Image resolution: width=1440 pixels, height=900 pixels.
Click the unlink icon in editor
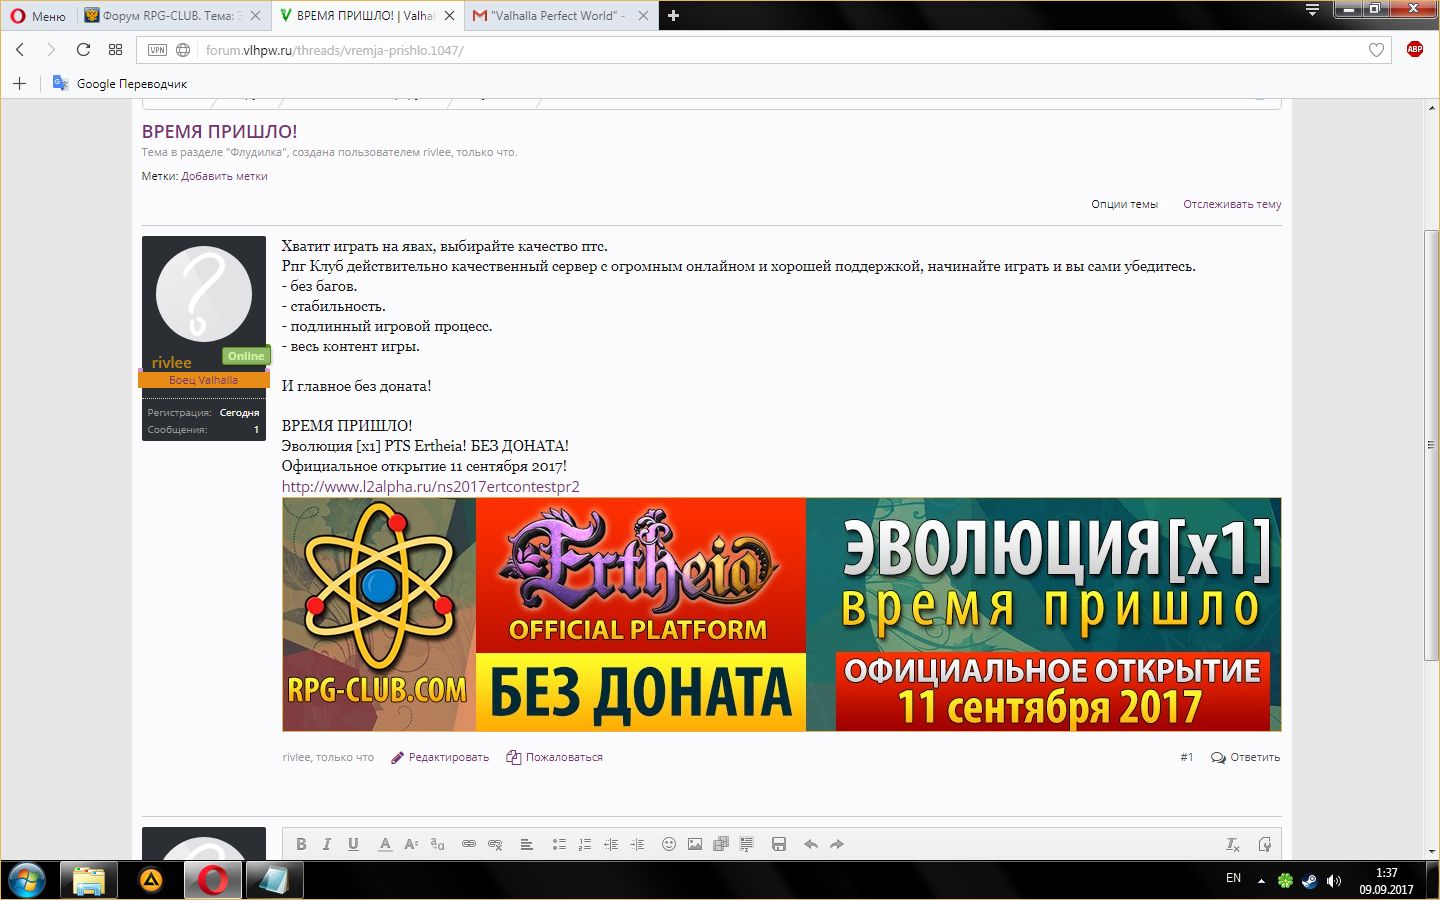tap(495, 844)
